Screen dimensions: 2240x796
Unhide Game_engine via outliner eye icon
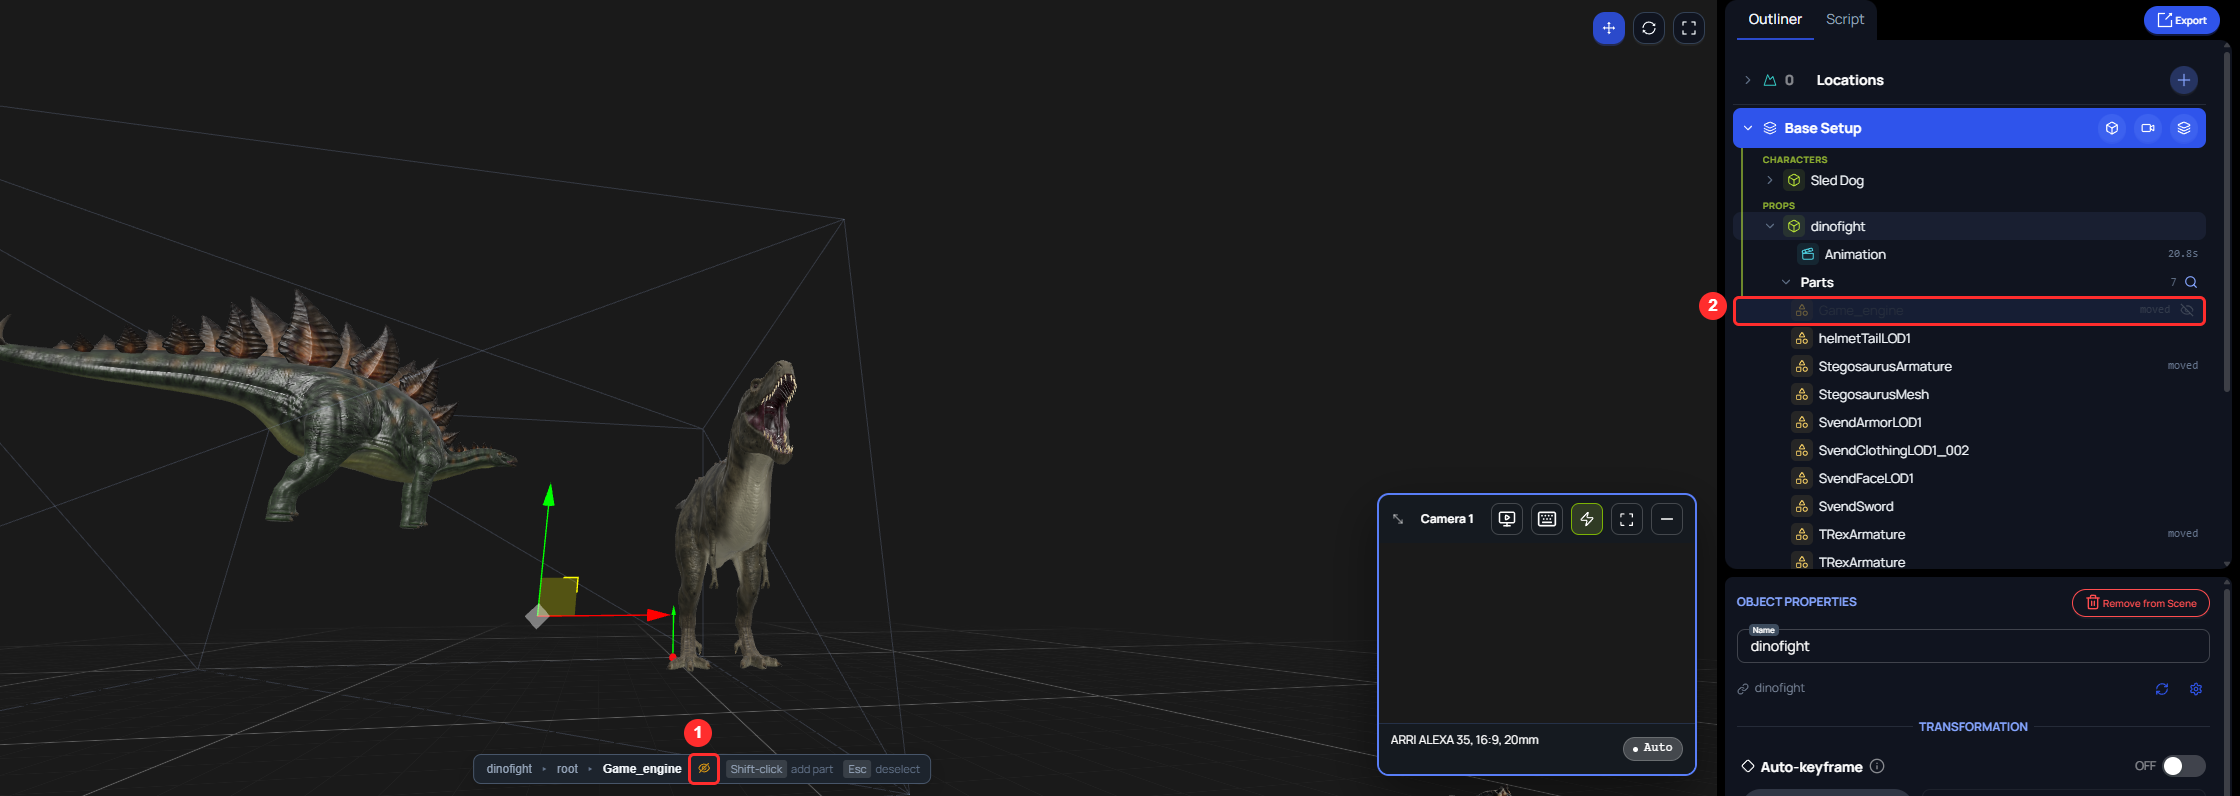point(2187,310)
